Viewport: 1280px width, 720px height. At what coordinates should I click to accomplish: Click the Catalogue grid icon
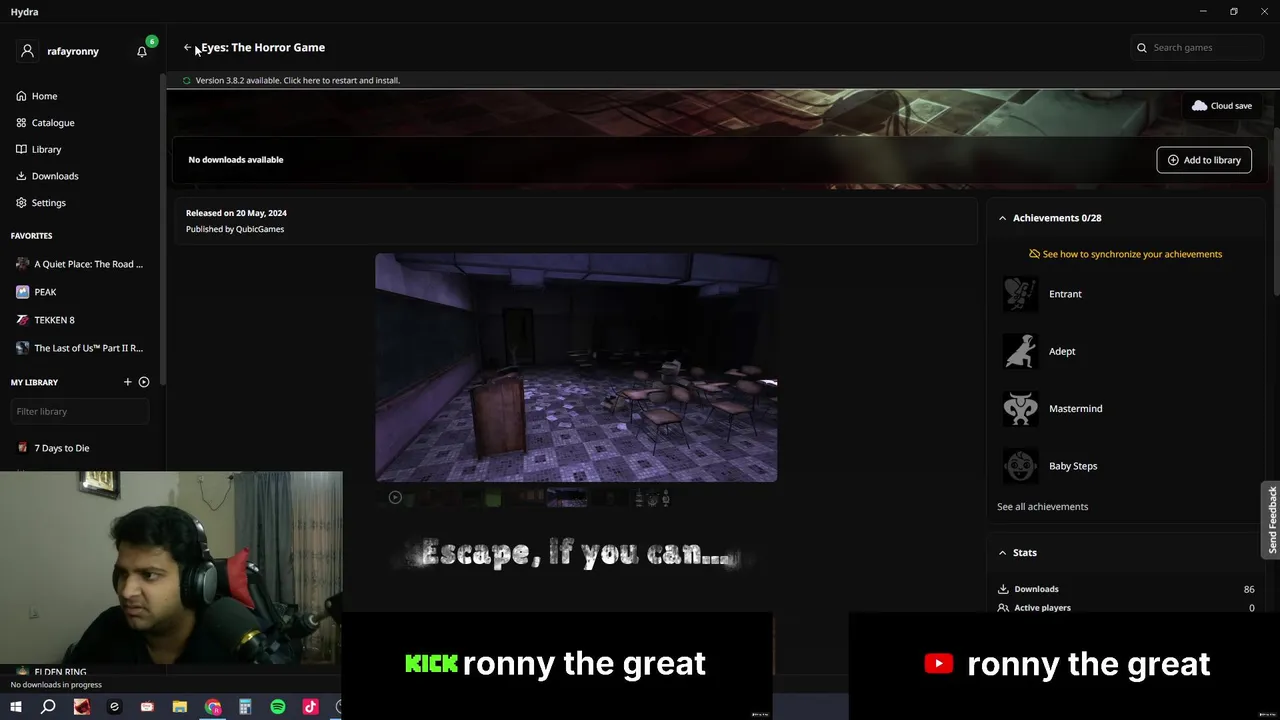coord(21,123)
